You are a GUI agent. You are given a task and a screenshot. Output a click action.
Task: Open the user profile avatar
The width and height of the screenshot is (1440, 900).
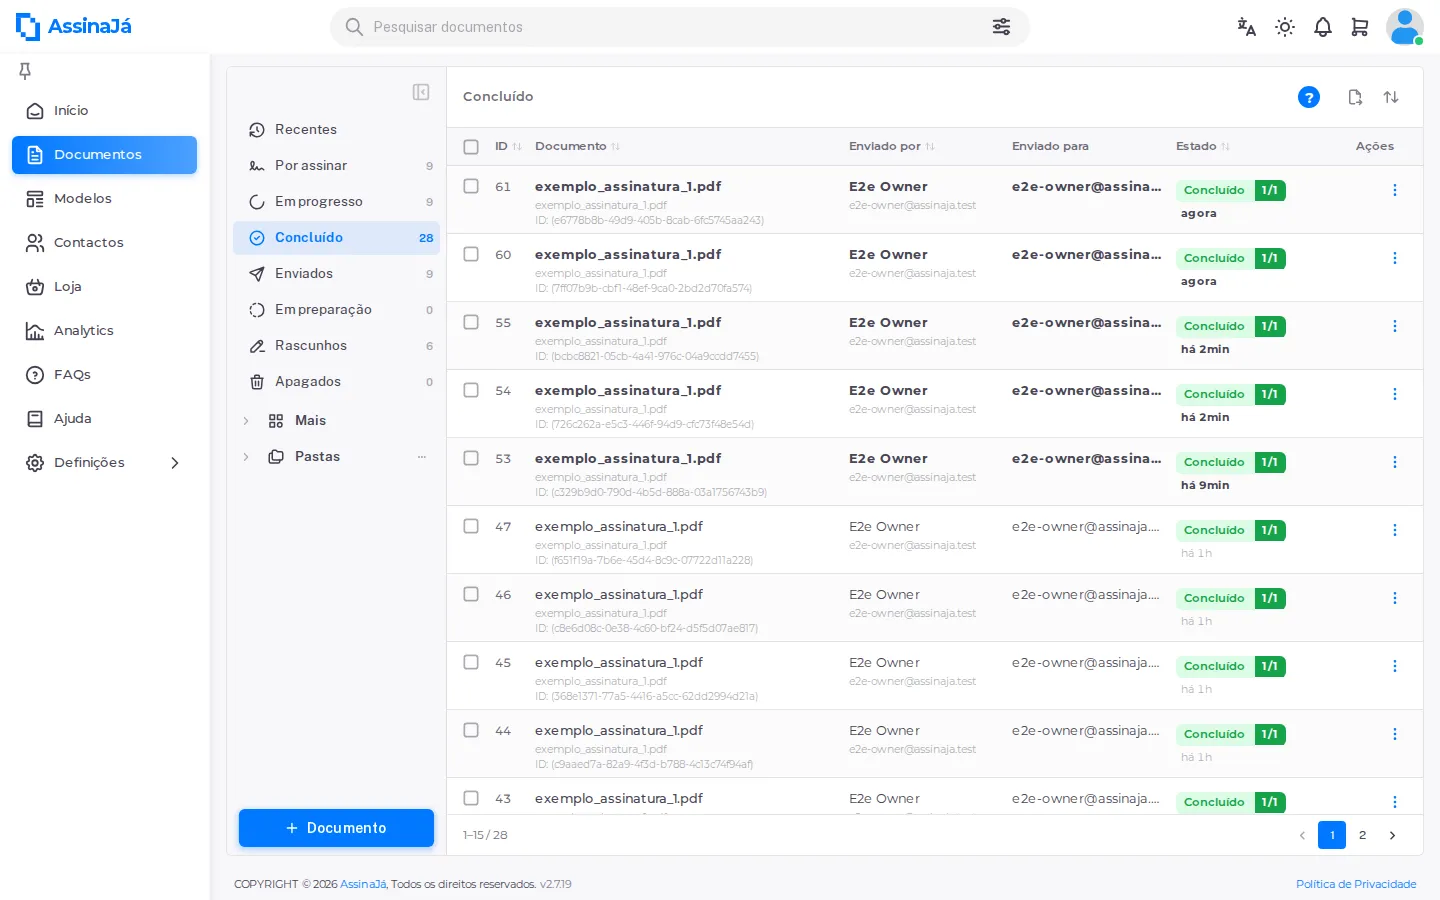pos(1404,27)
